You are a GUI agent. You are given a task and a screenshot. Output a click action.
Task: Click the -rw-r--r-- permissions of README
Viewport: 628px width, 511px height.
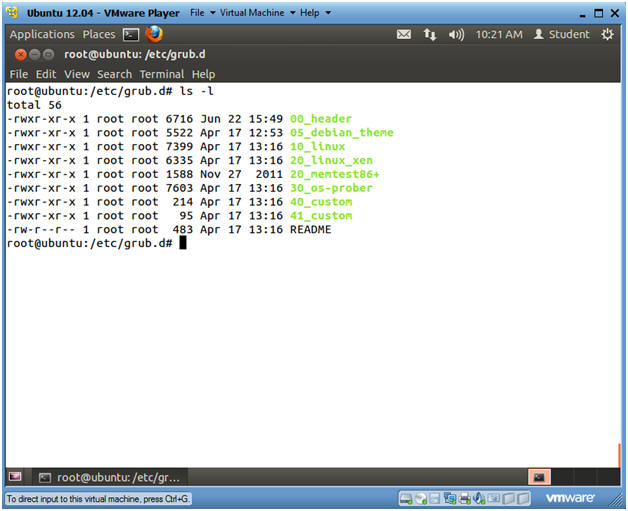tap(41, 229)
